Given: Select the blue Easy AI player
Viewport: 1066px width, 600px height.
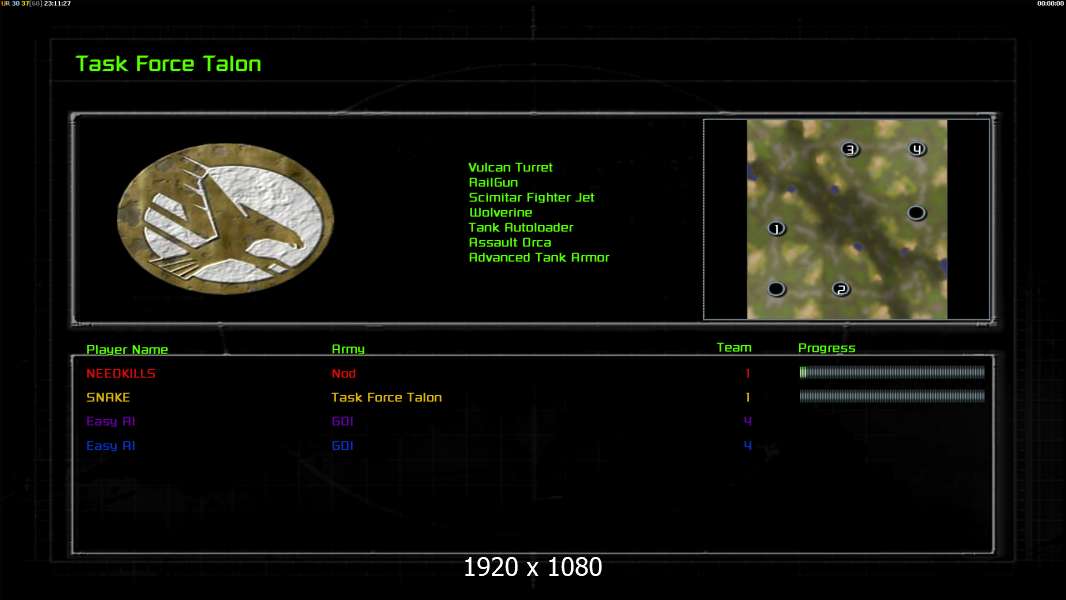Looking at the screenshot, I should click(x=111, y=446).
